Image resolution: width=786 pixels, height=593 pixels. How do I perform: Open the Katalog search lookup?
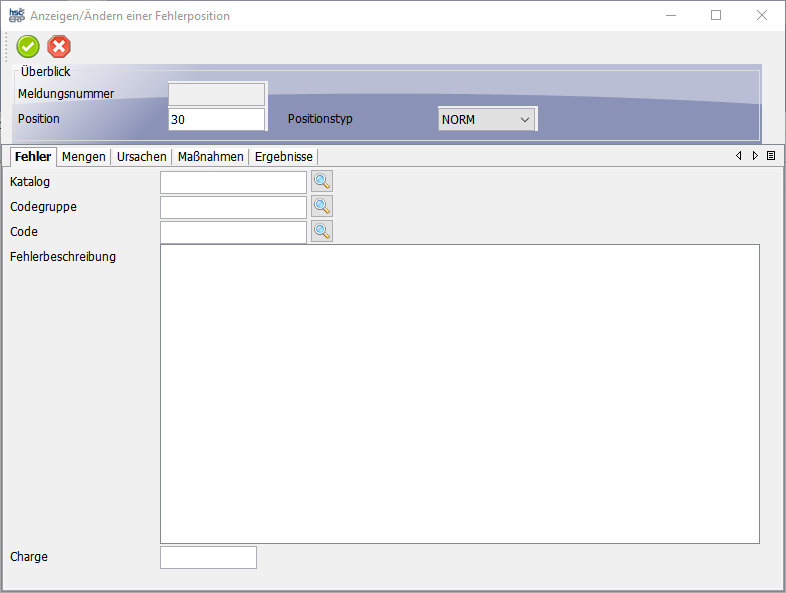[x=321, y=181]
